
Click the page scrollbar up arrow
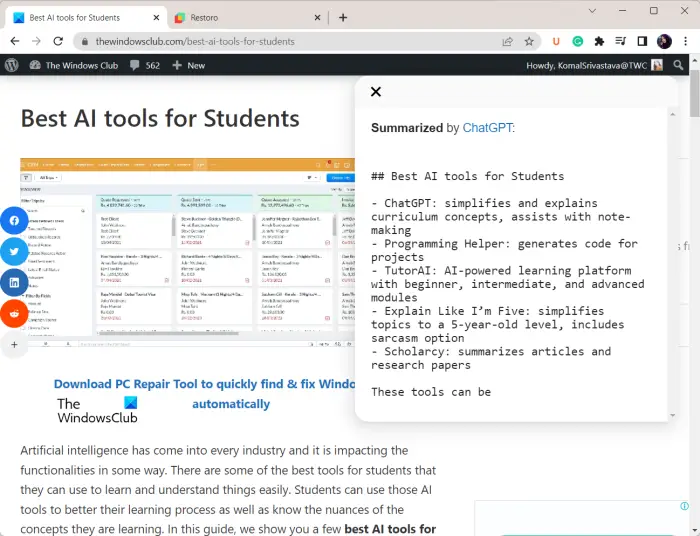695,60
